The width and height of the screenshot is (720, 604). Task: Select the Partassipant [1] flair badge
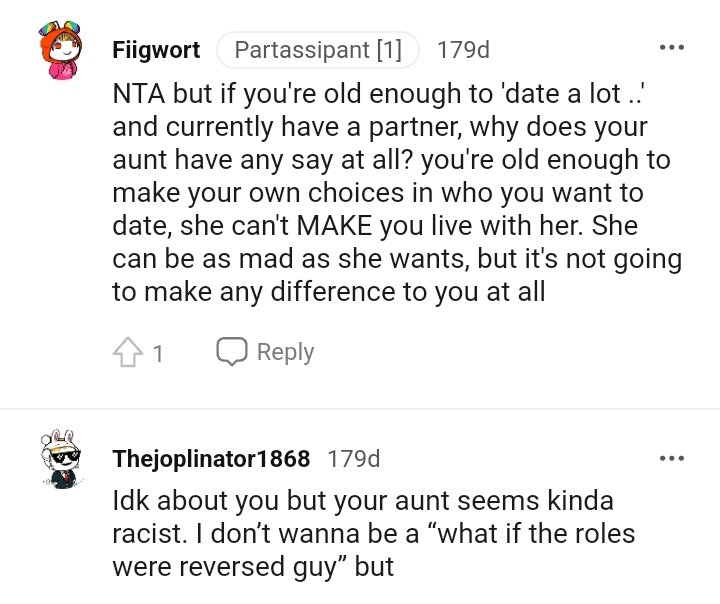[318, 49]
